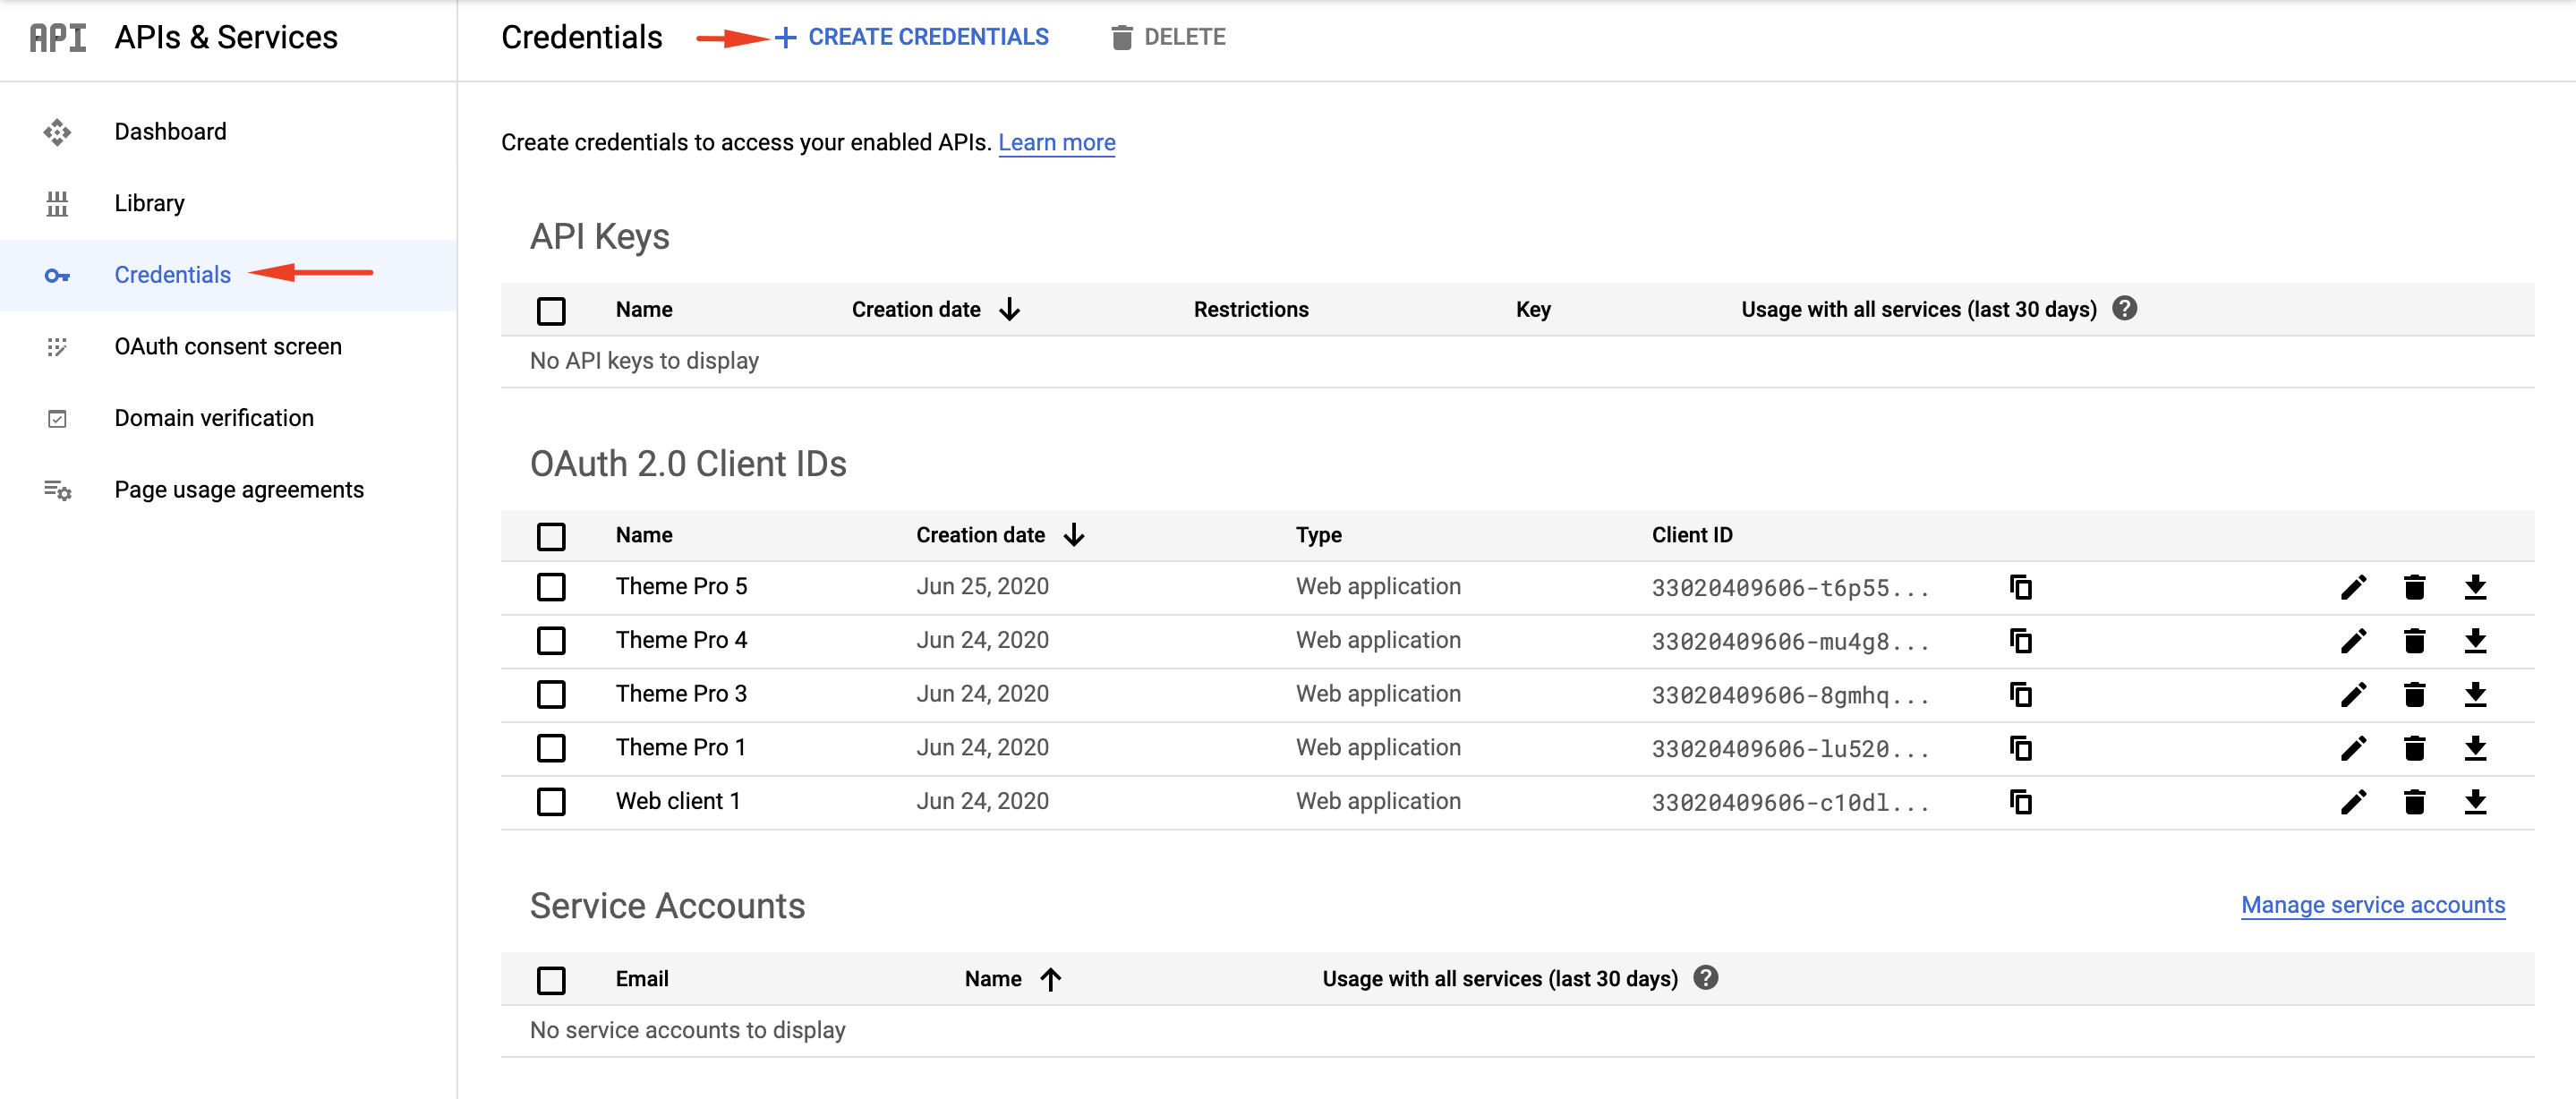The width and height of the screenshot is (2576, 1099).
Task: Edit the Theme Pro 4 OAuth client
Action: (2353, 641)
